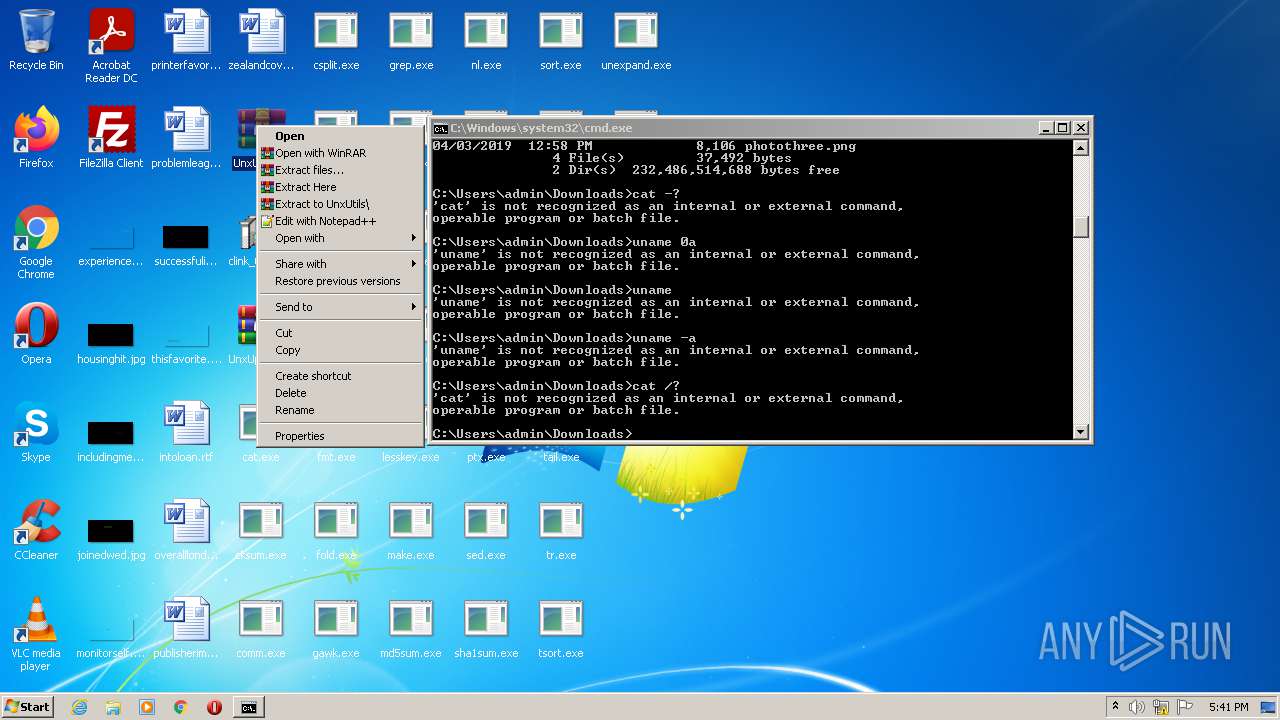The image size is (1280, 720).
Task: Select the intoloan.rtf document
Action: [x=186, y=432]
